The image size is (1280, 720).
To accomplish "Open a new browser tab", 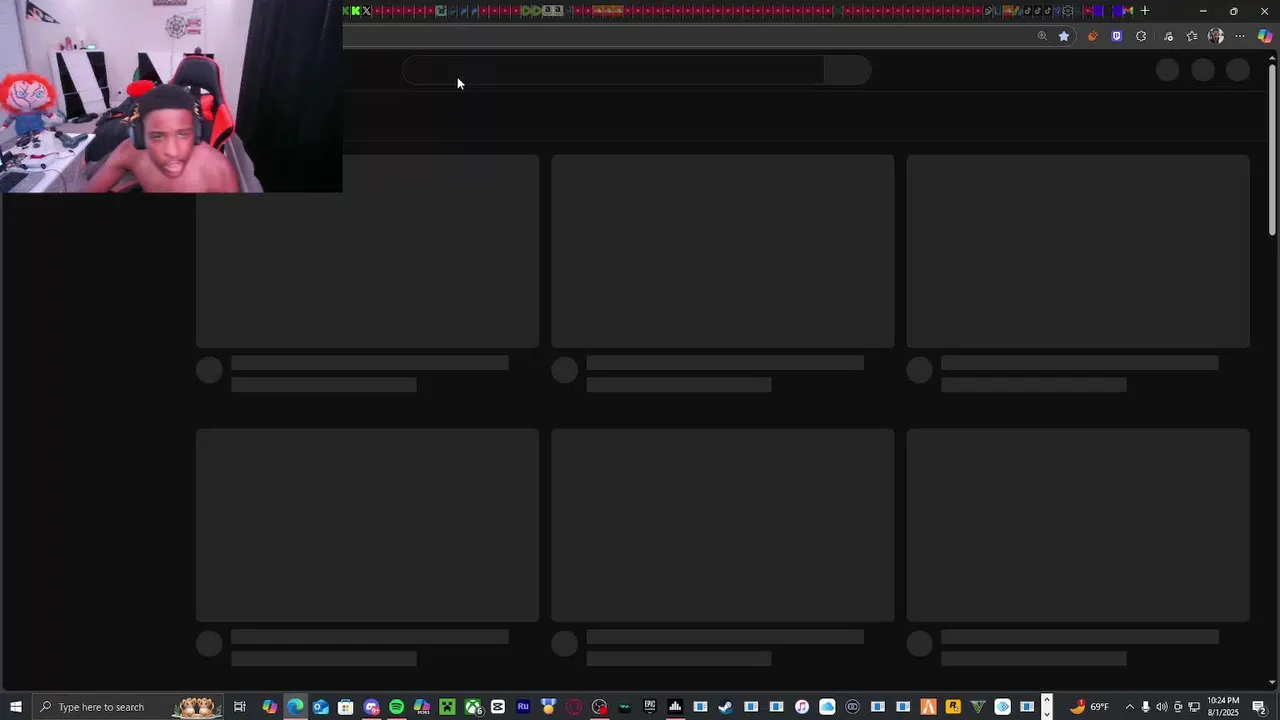I will [x=1145, y=11].
